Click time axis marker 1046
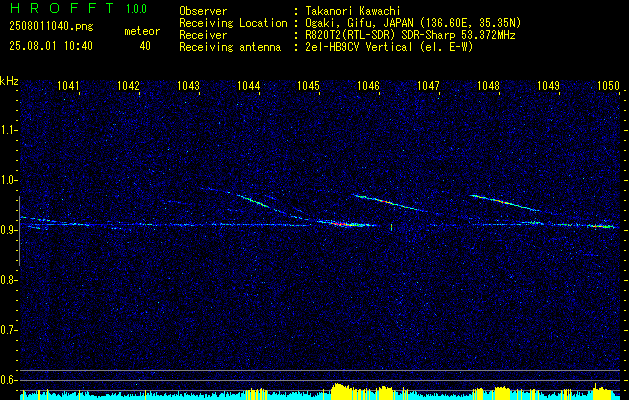 368,86
